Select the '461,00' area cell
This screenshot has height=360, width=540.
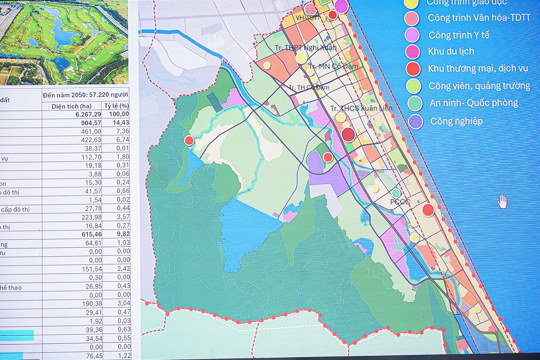pos(91,131)
